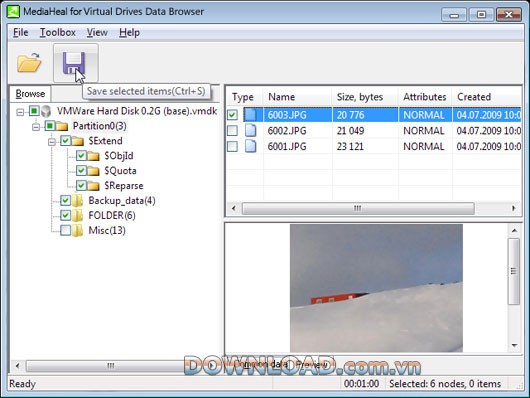Check the 6001.JPG file checkbox

click(232, 146)
